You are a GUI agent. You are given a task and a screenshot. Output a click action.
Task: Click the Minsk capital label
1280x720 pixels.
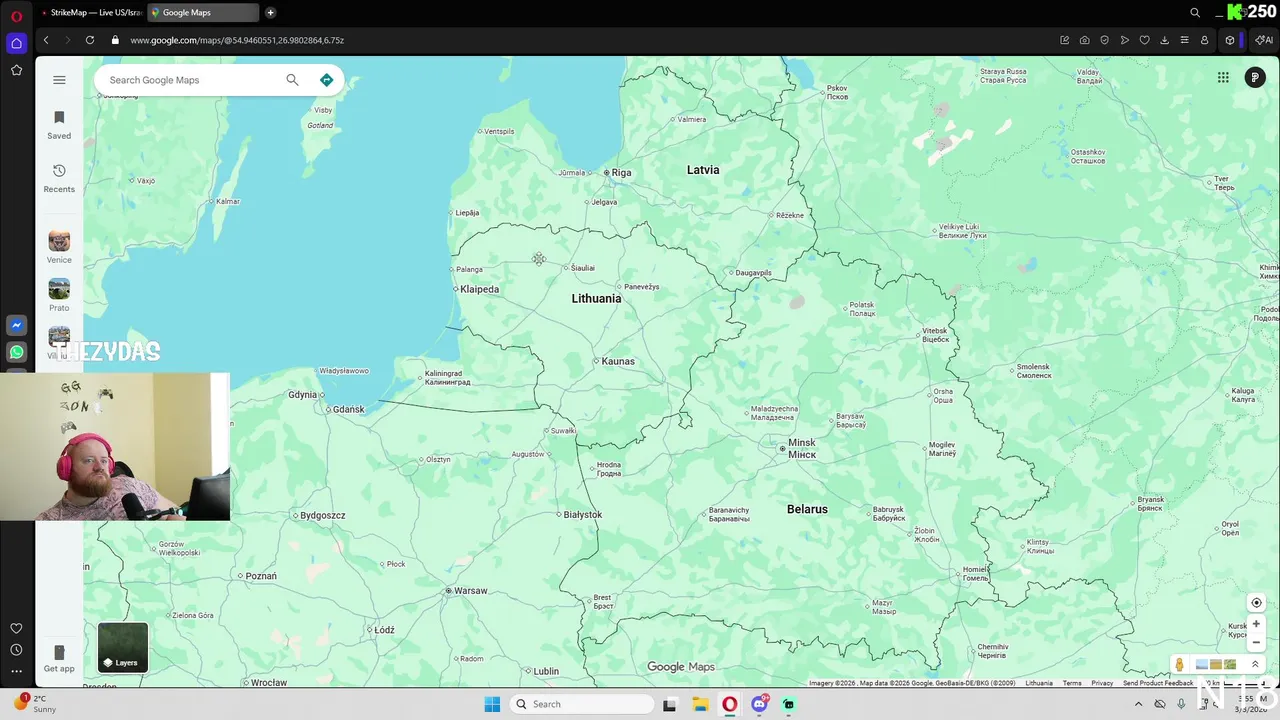coord(802,448)
